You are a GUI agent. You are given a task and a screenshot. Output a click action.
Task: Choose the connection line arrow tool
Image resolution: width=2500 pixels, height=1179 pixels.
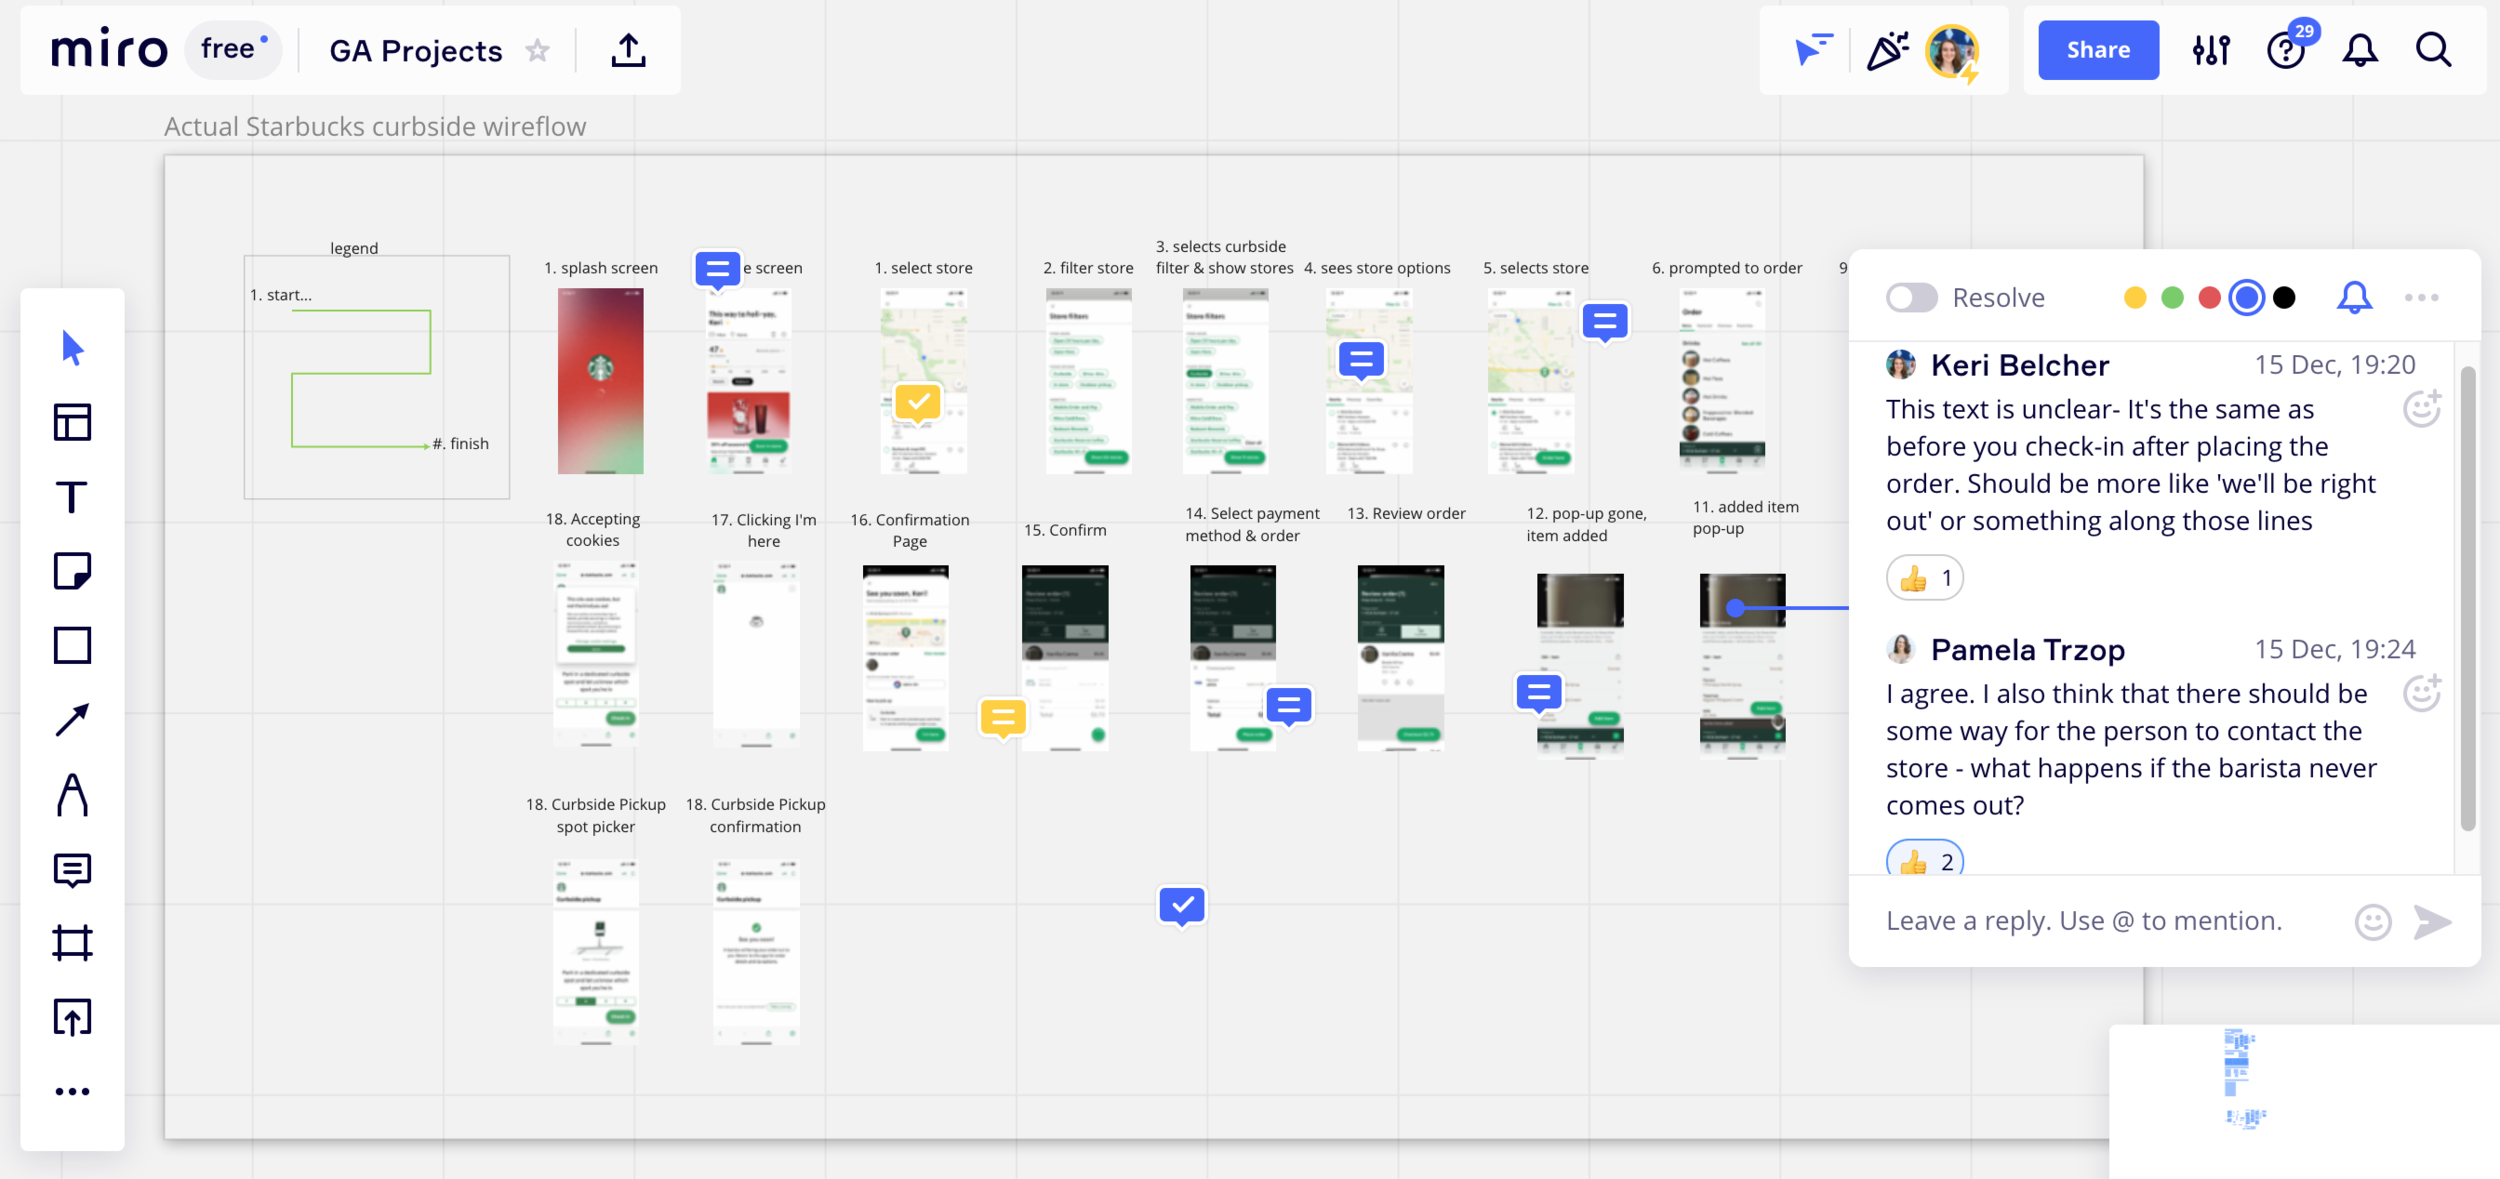(72, 720)
